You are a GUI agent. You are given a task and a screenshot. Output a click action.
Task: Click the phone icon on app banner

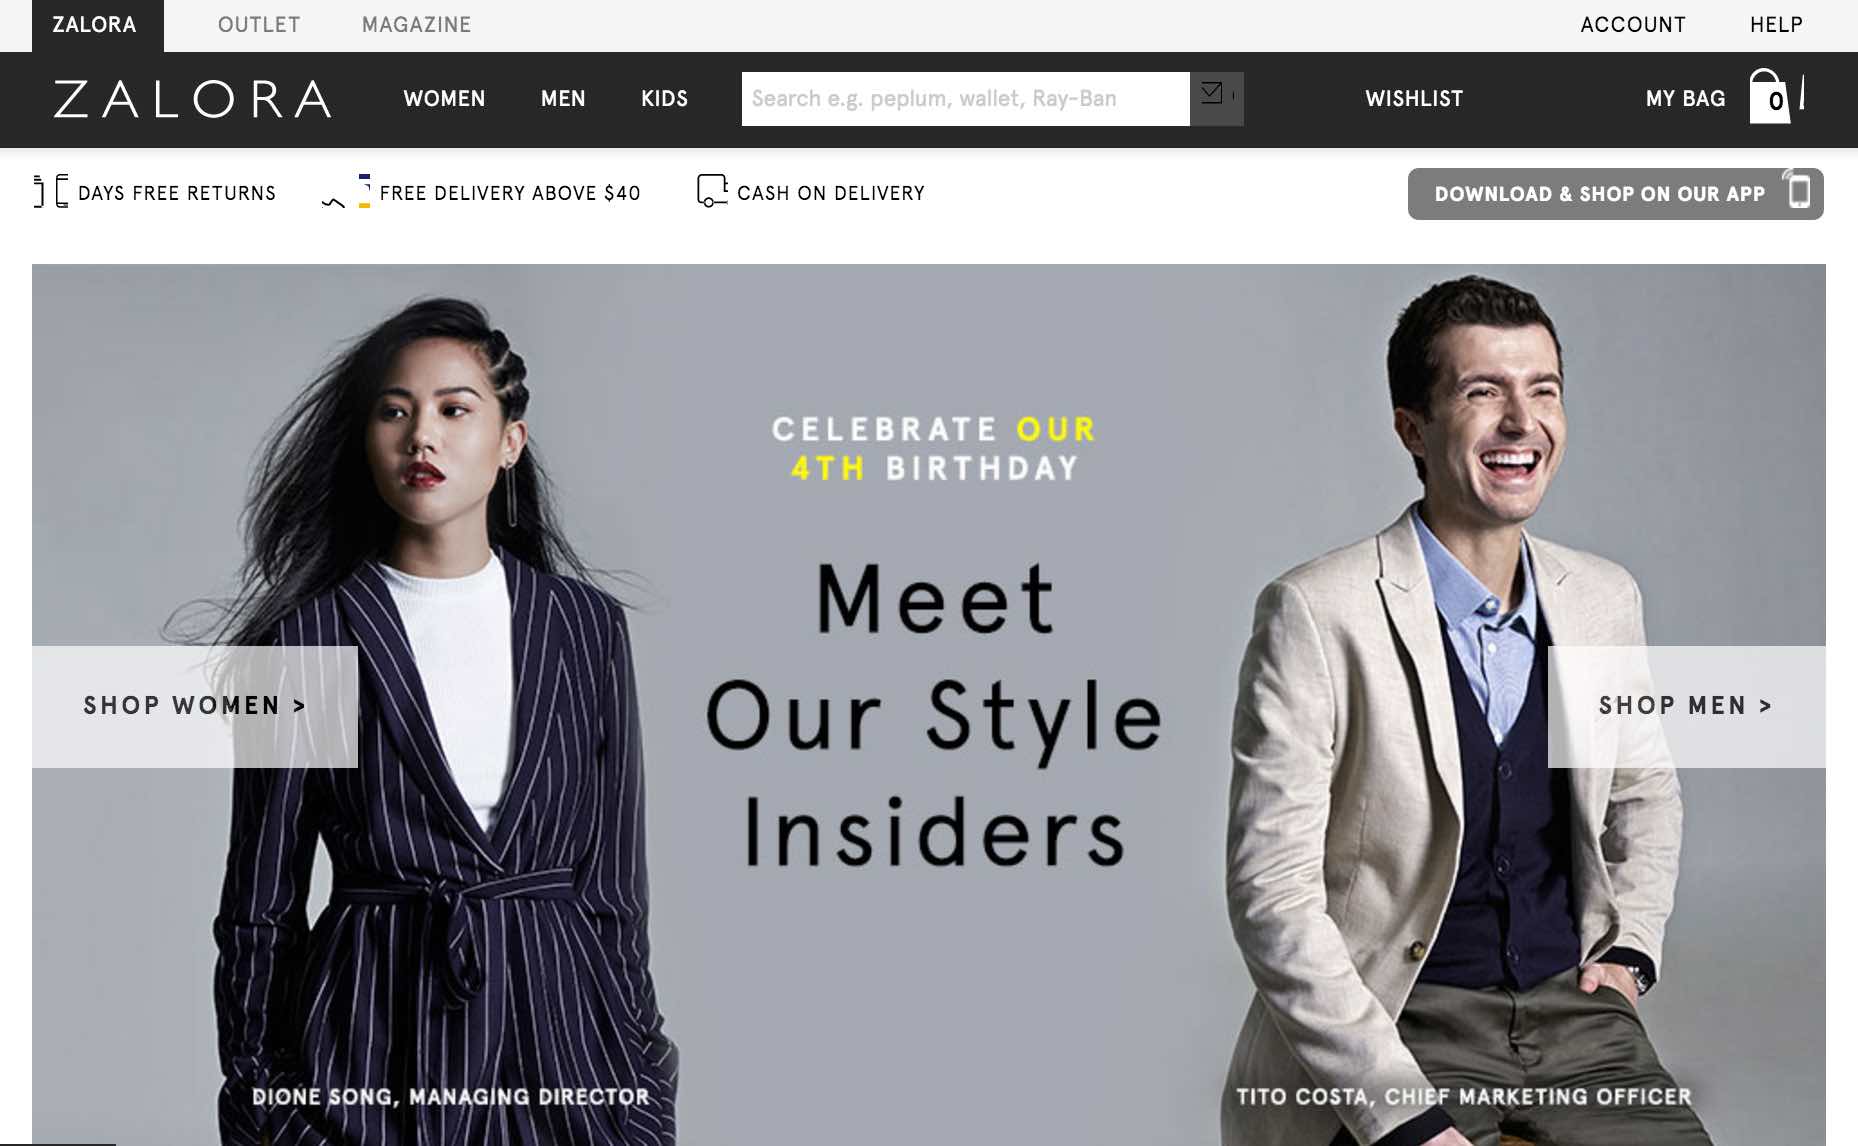tap(1799, 191)
